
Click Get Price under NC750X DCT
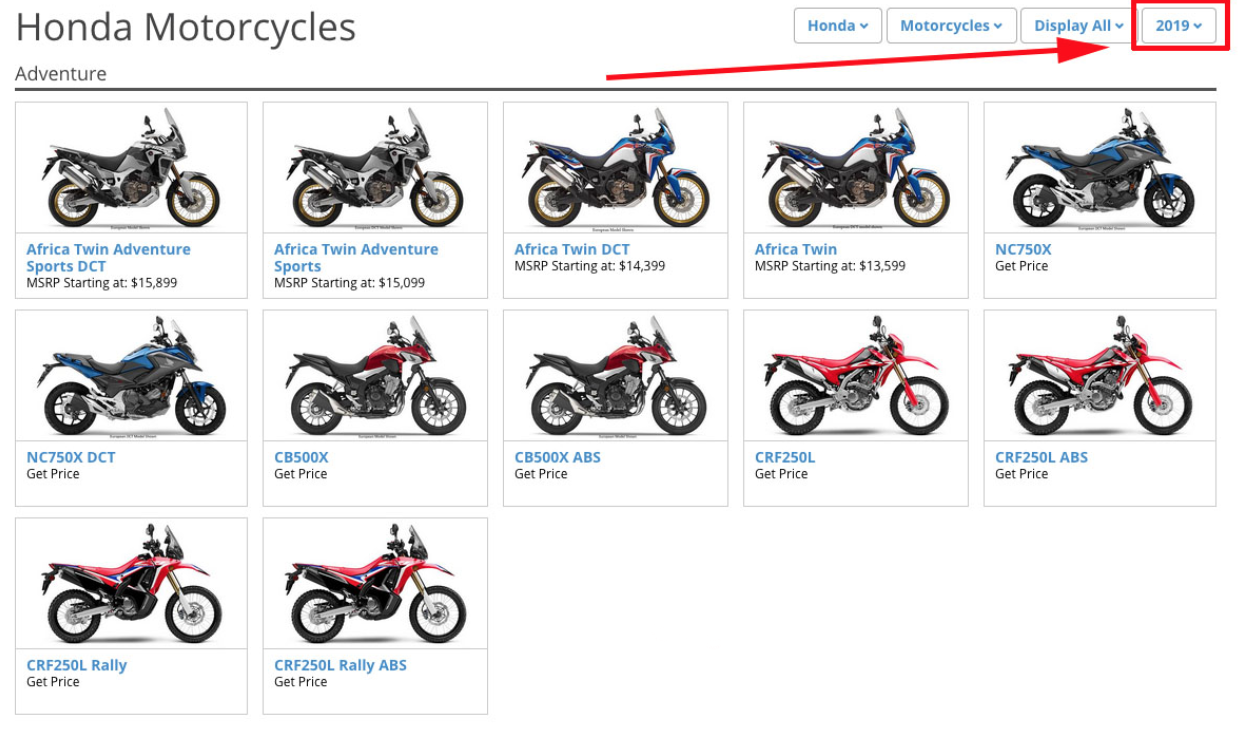point(53,474)
